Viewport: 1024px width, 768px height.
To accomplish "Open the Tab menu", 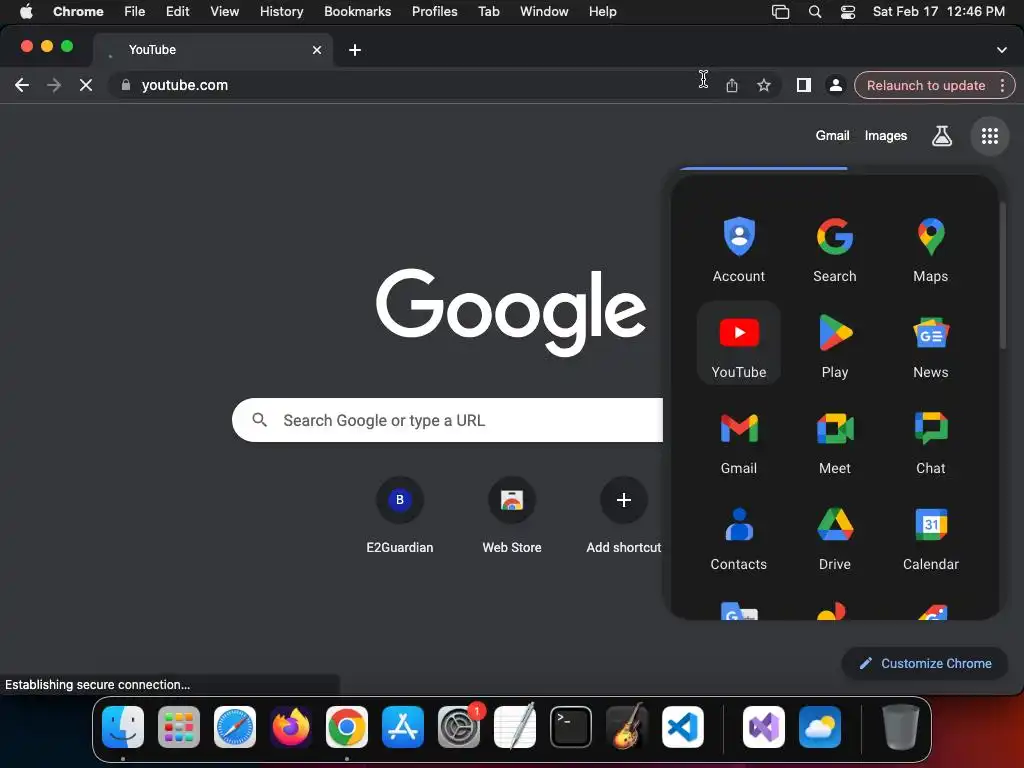I will tap(488, 11).
